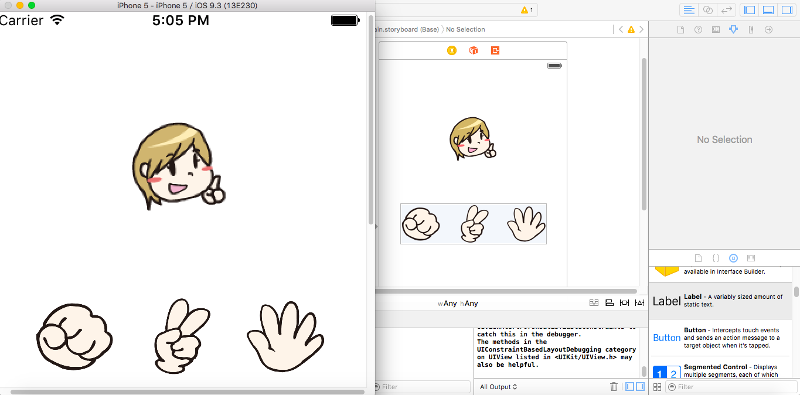Click the warning indicator in activity bar
The image size is (800, 395).
coord(527,10)
